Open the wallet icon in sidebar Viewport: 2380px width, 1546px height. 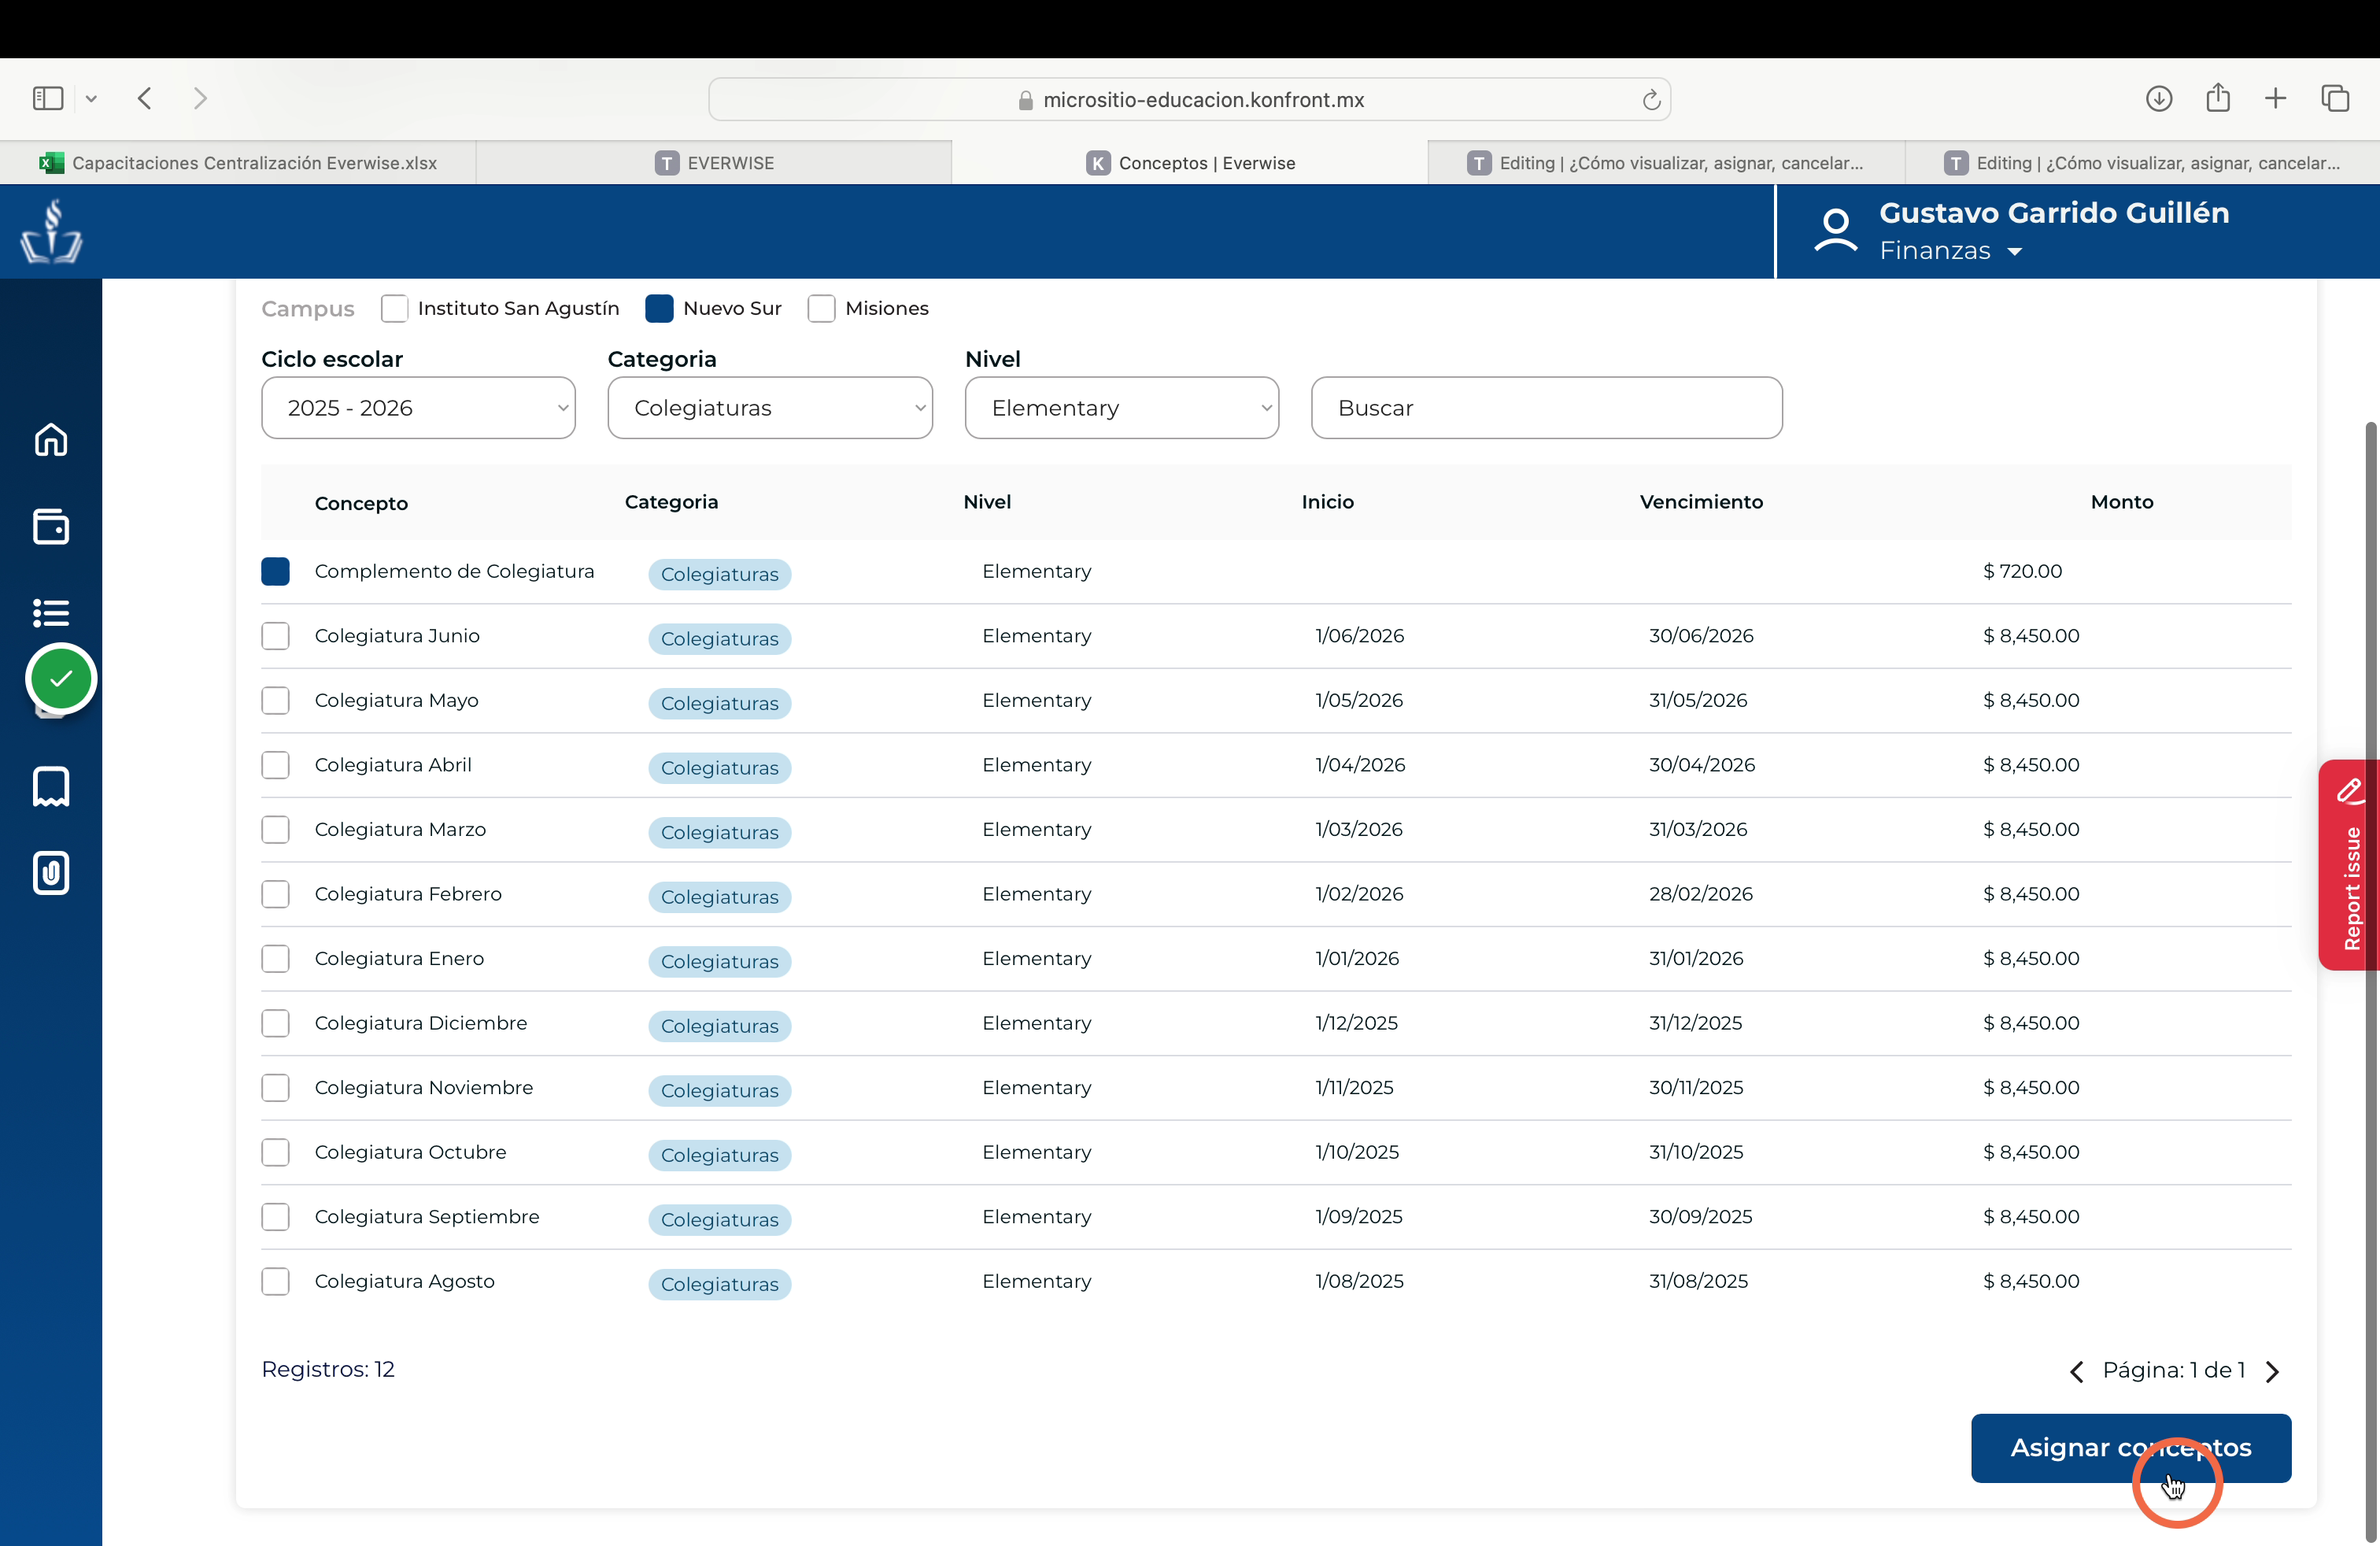click(x=51, y=526)
